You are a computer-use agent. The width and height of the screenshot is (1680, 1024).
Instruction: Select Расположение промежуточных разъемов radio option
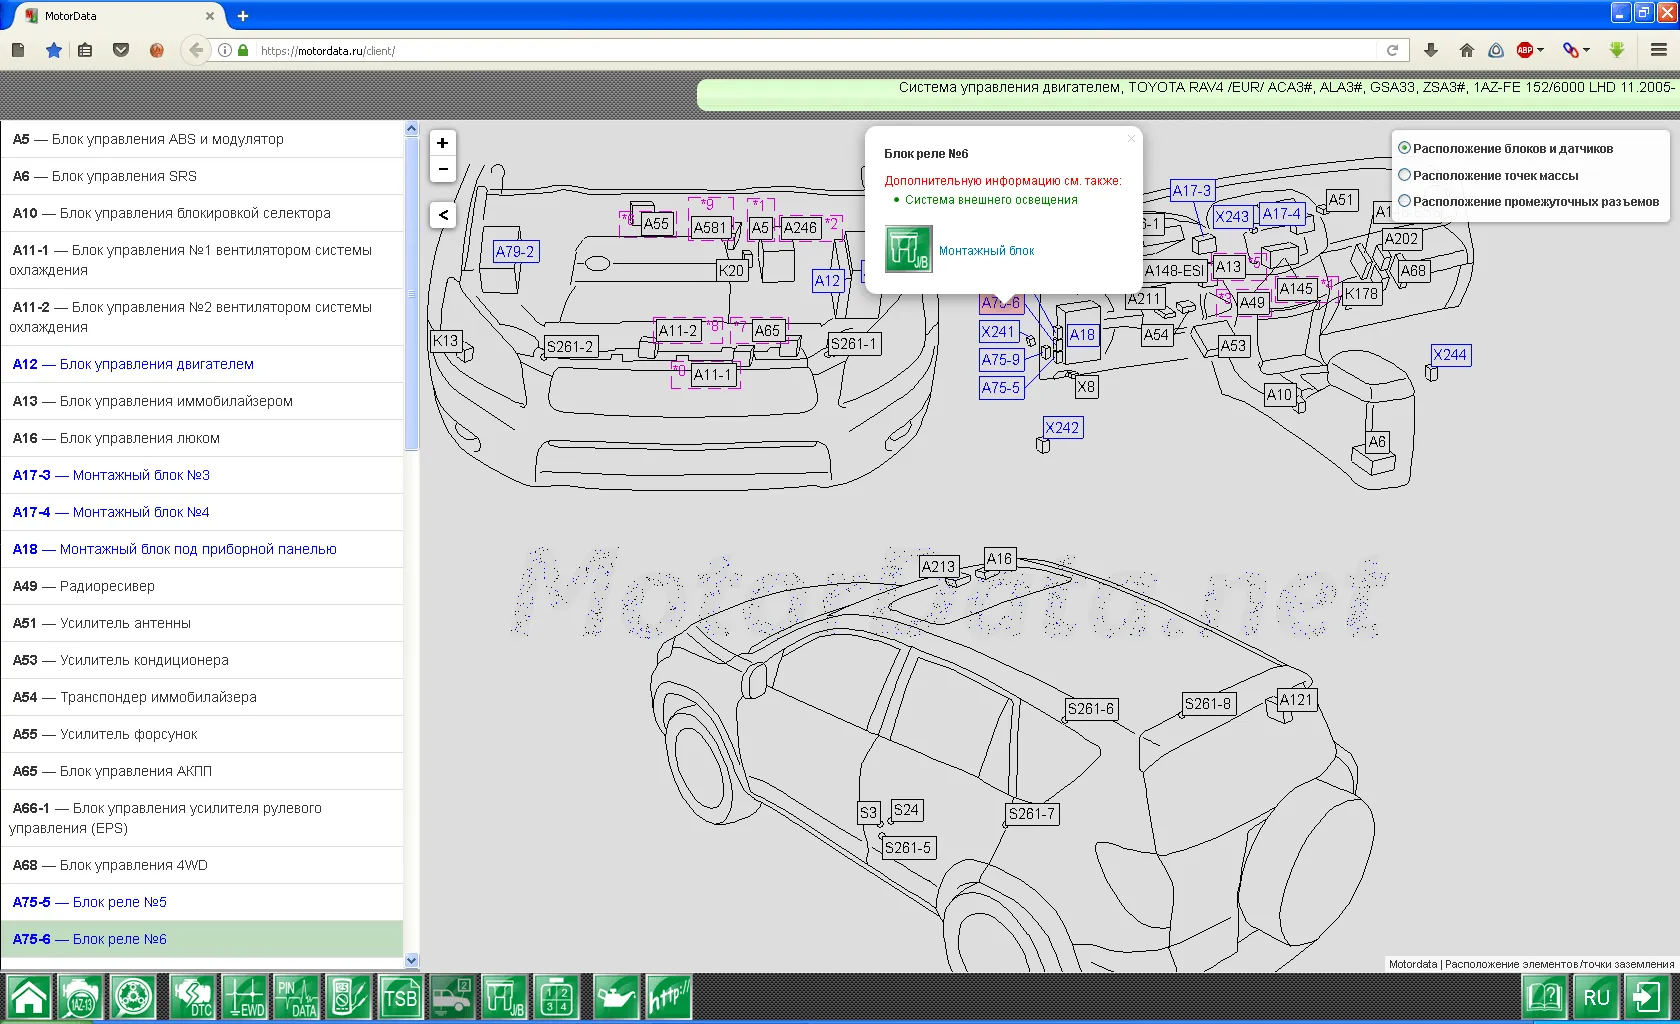click(1404, 201)
